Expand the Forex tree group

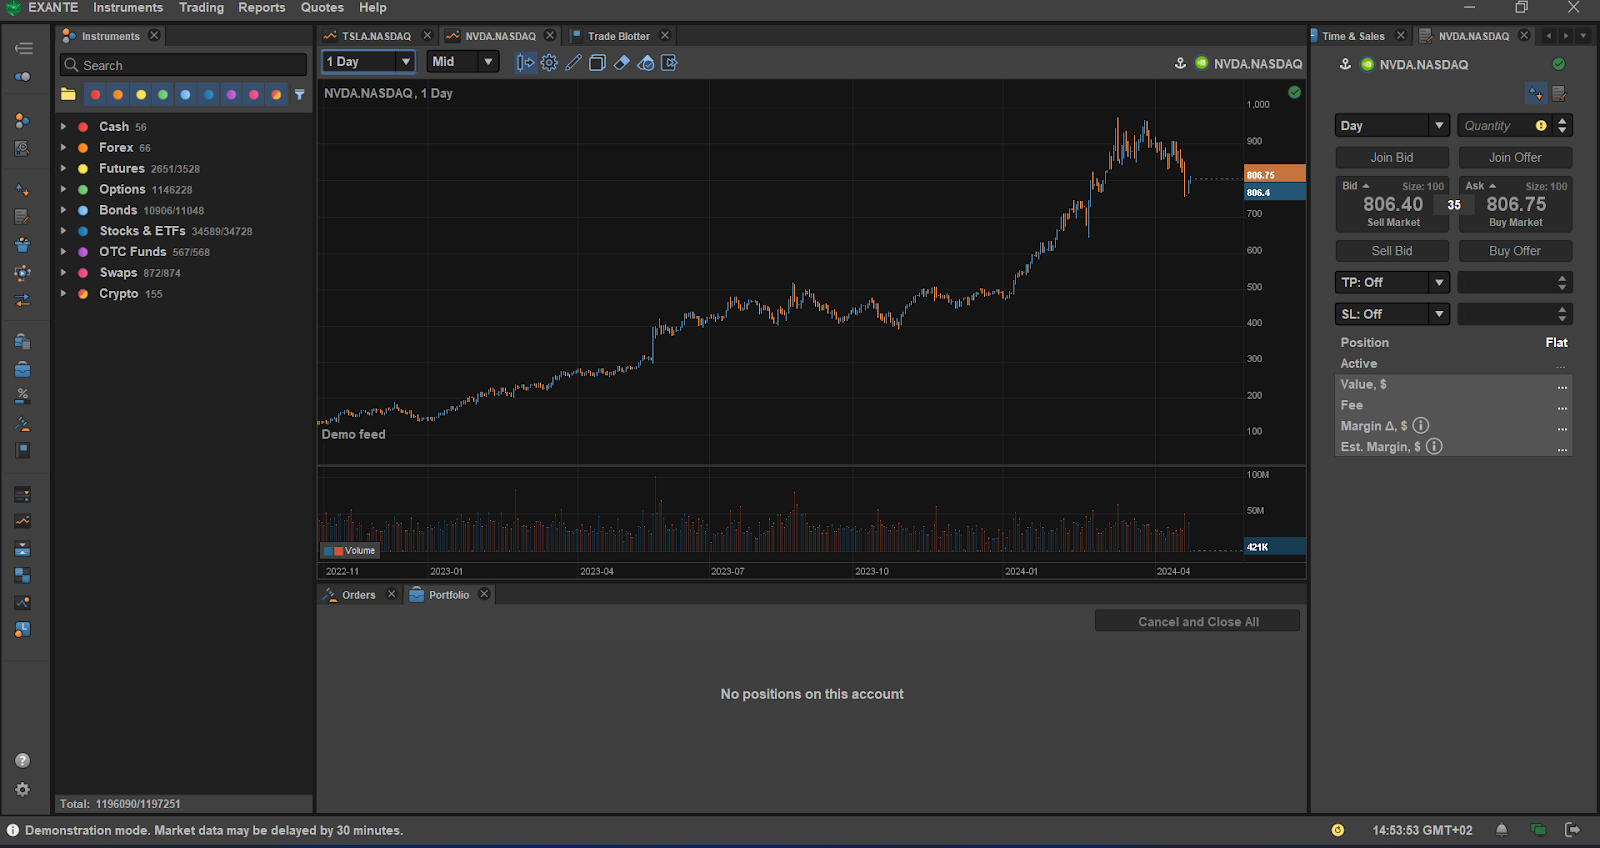[x=63, y=148]
